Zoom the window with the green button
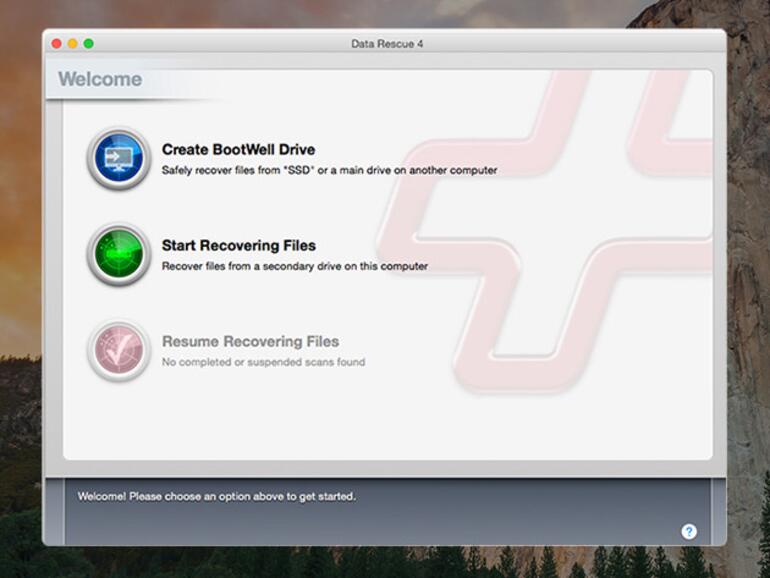 pos(88,44)
